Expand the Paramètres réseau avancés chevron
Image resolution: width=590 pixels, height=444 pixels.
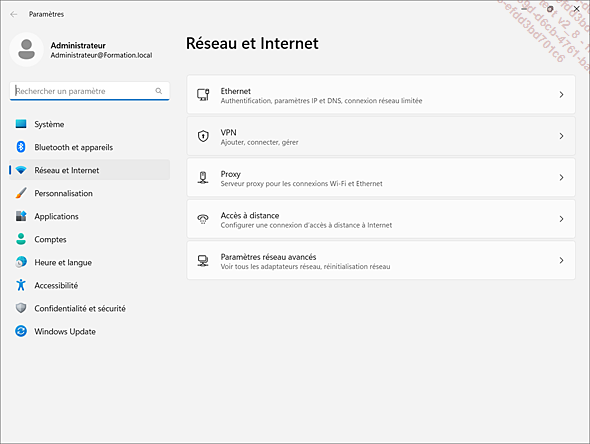561,260
